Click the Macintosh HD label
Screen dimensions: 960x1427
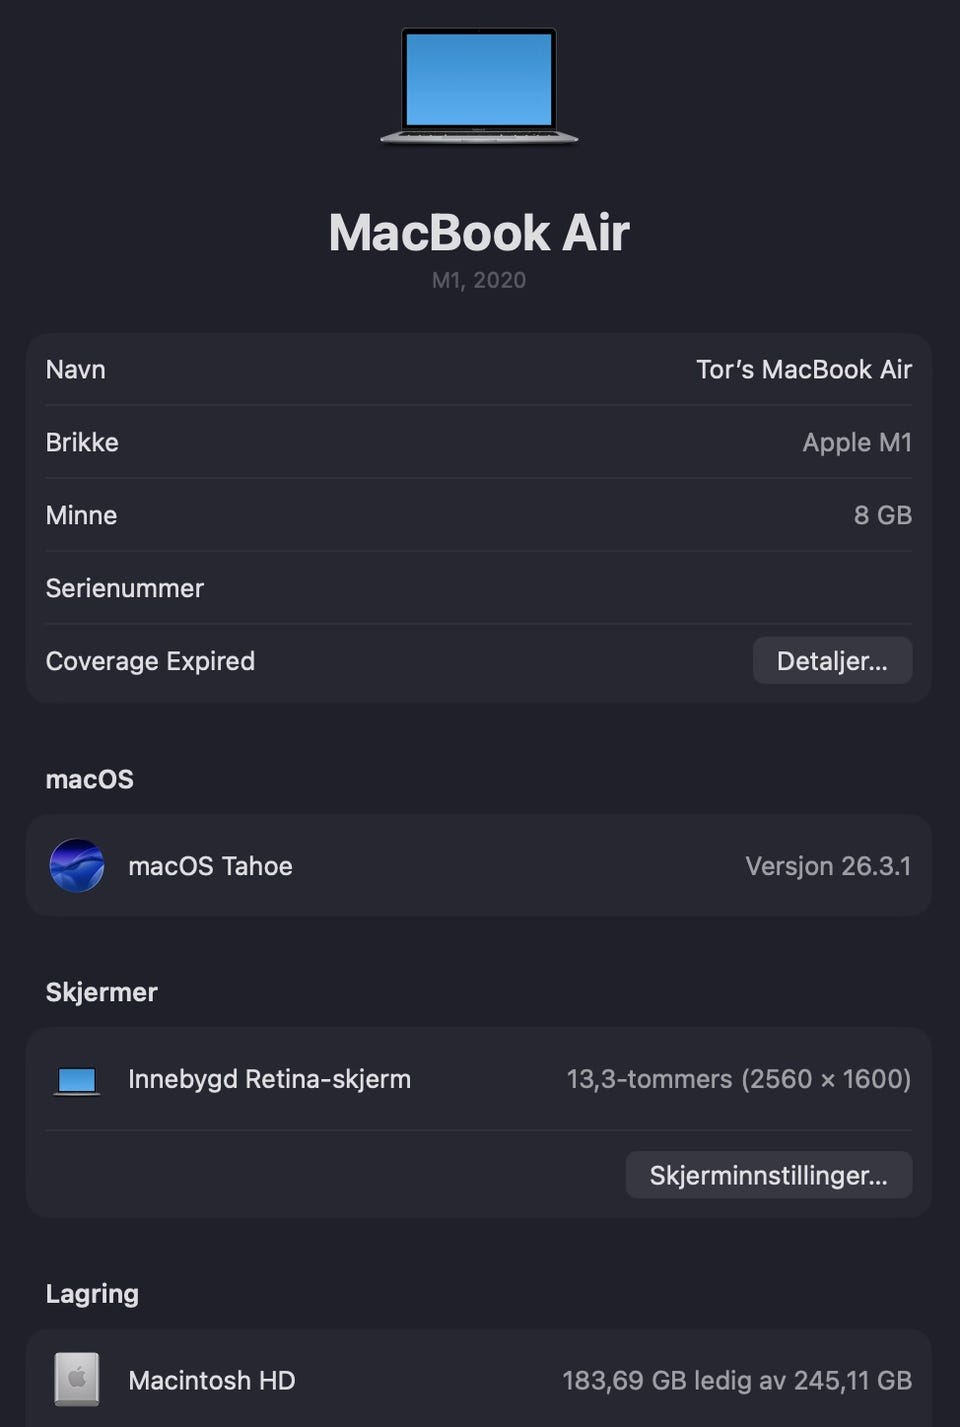click(x=212, y=1381)
